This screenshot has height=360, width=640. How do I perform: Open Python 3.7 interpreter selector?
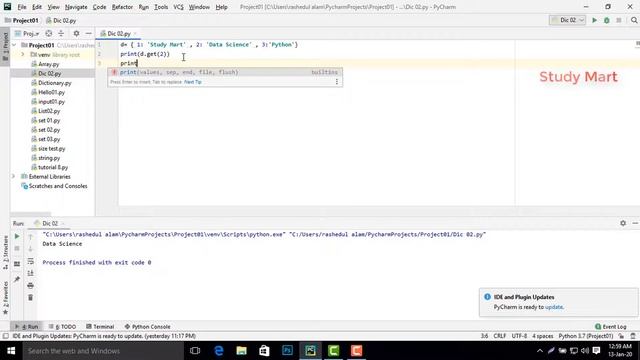pos(586,336)
